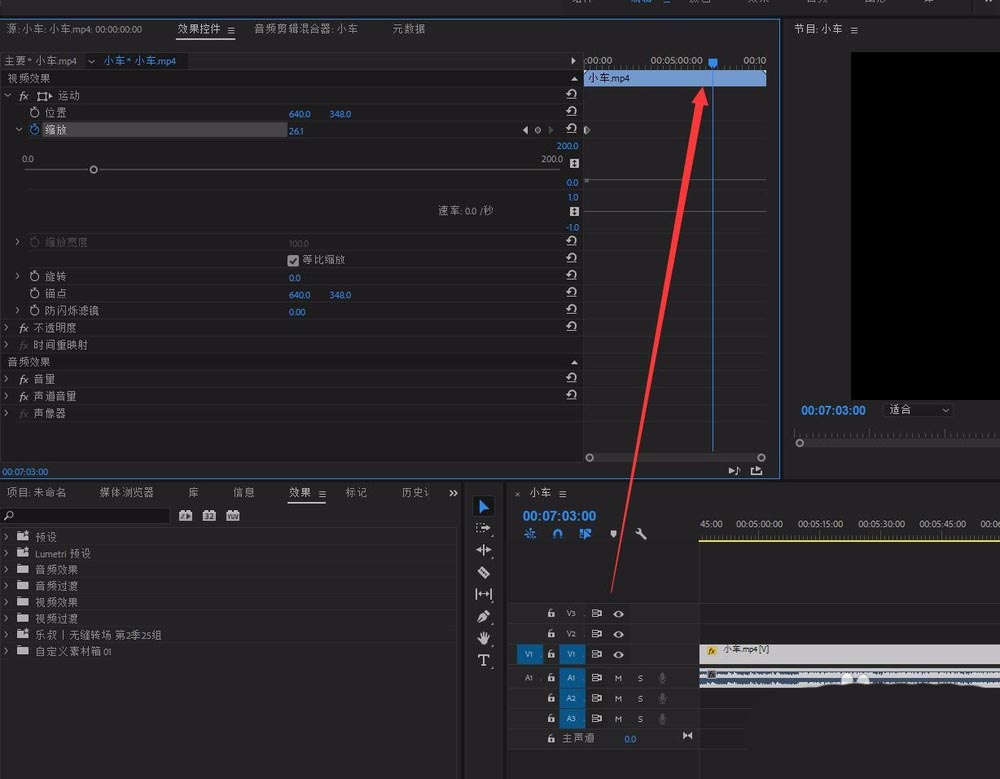
Task: Expand the 音量 volume effect
Action: click(6, 379)
